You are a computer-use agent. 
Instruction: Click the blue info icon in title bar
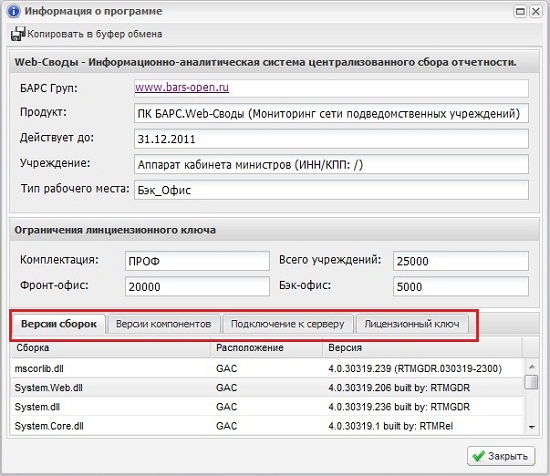click(x=13, y=11)
